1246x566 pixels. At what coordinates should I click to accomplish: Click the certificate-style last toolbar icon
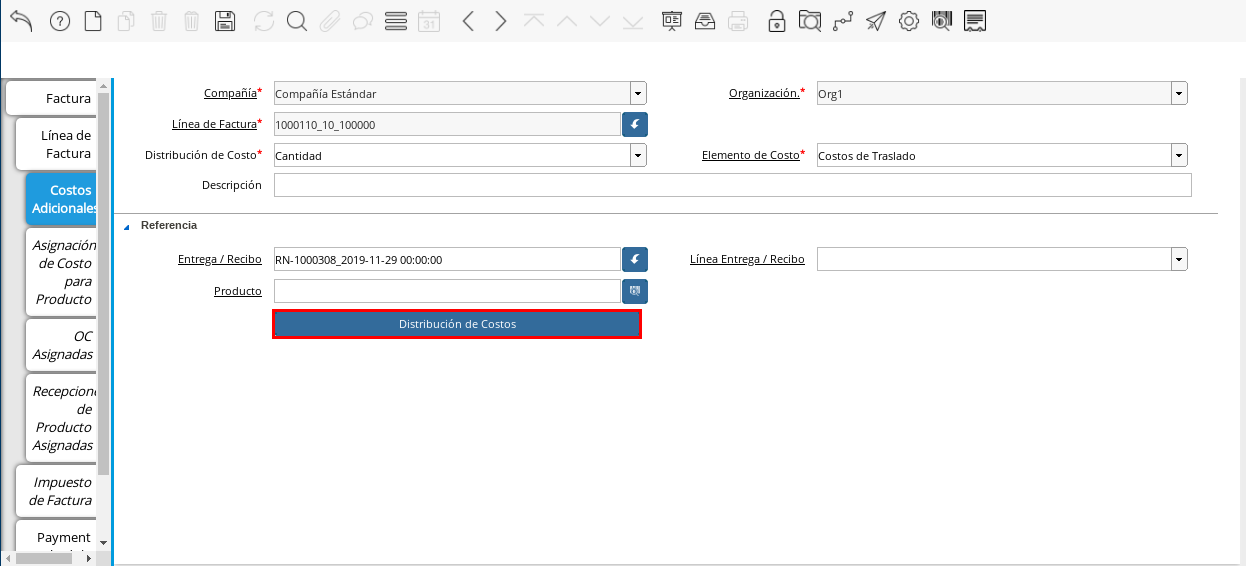pos(975,21)
